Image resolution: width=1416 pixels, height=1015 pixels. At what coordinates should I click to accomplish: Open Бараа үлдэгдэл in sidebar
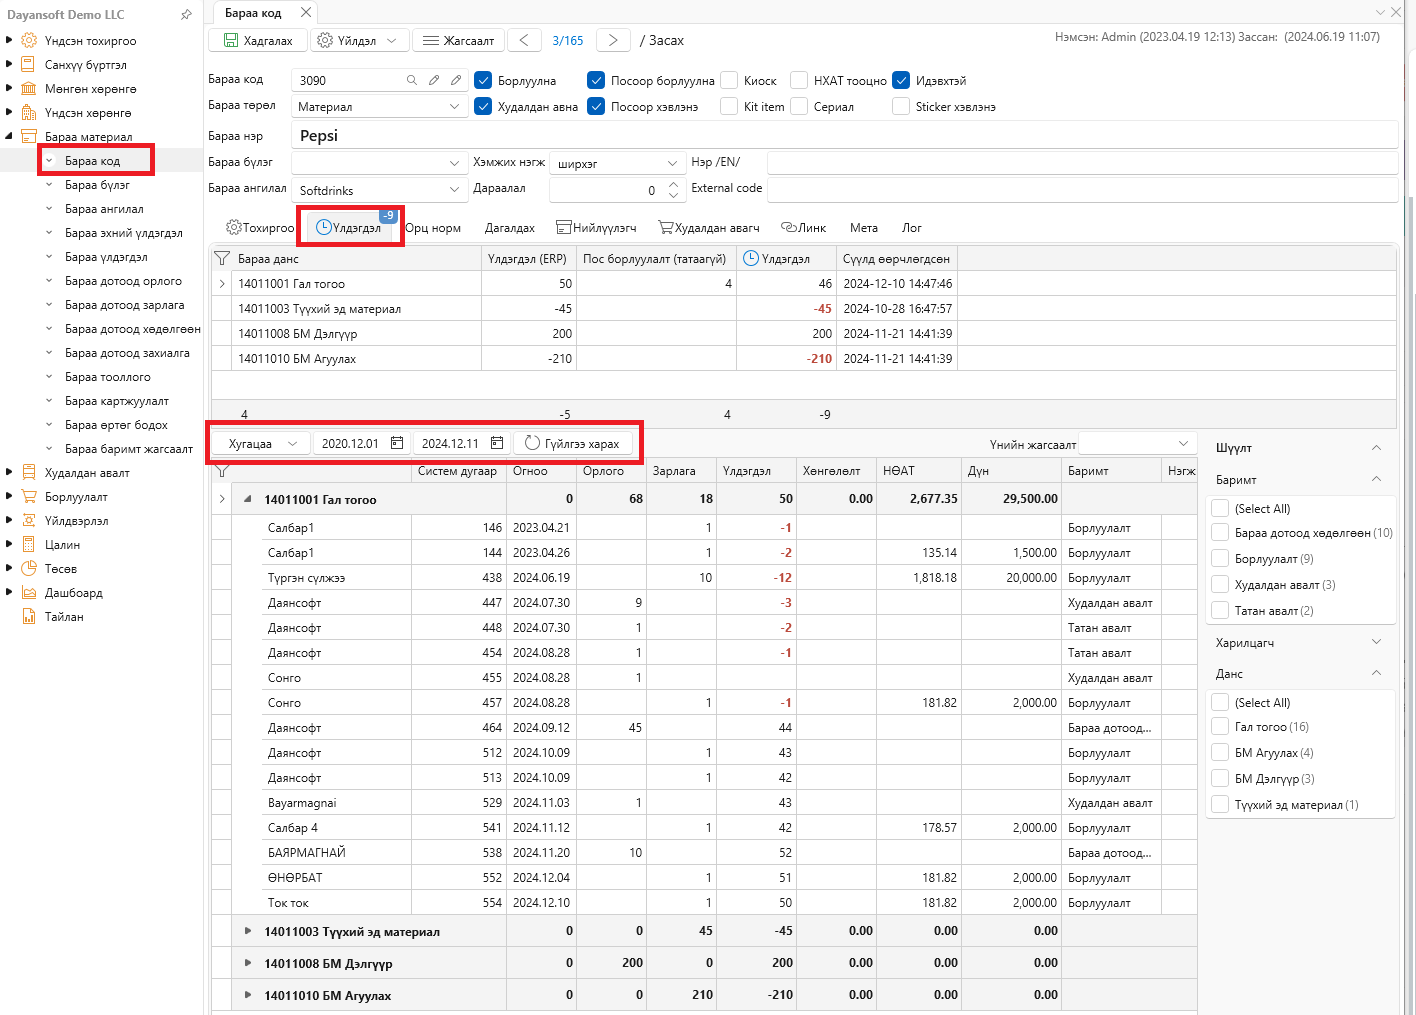pos(106,257)
